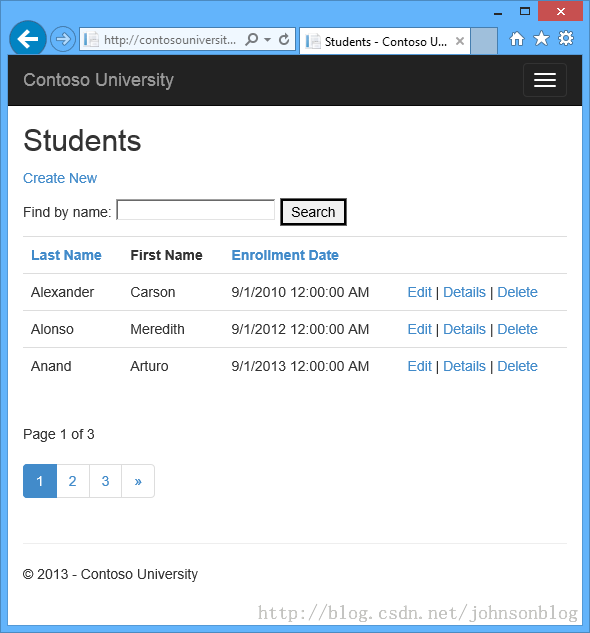Click the Search button
The image size is (590, 633).
313,212
